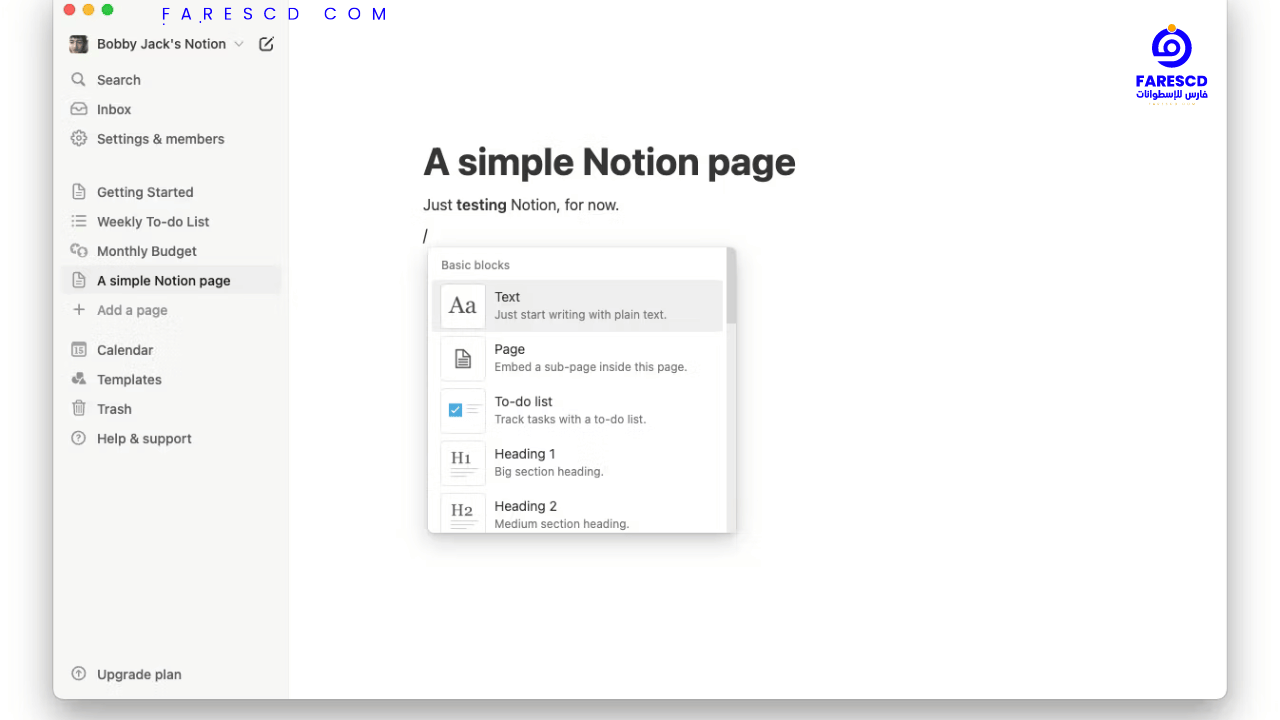This screenshot has height=720, width=1280.
Task: Click the Page block document icon
Action: tap(463, 358)
